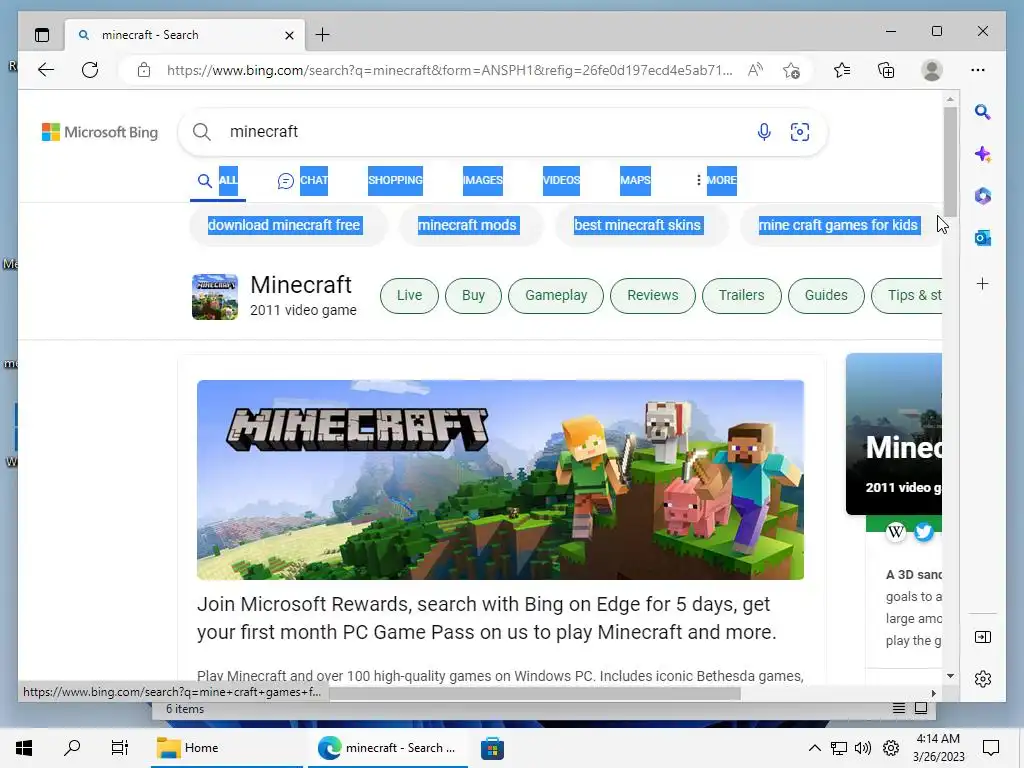Screen dimensions: 1024x768
Task: Click the taskbar search icon
Action: pyautogui.click(x=72, y=748)
